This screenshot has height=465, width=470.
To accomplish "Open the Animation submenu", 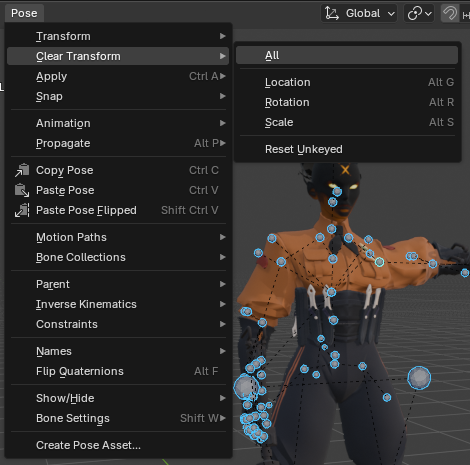I will click(x=118, y=123).
